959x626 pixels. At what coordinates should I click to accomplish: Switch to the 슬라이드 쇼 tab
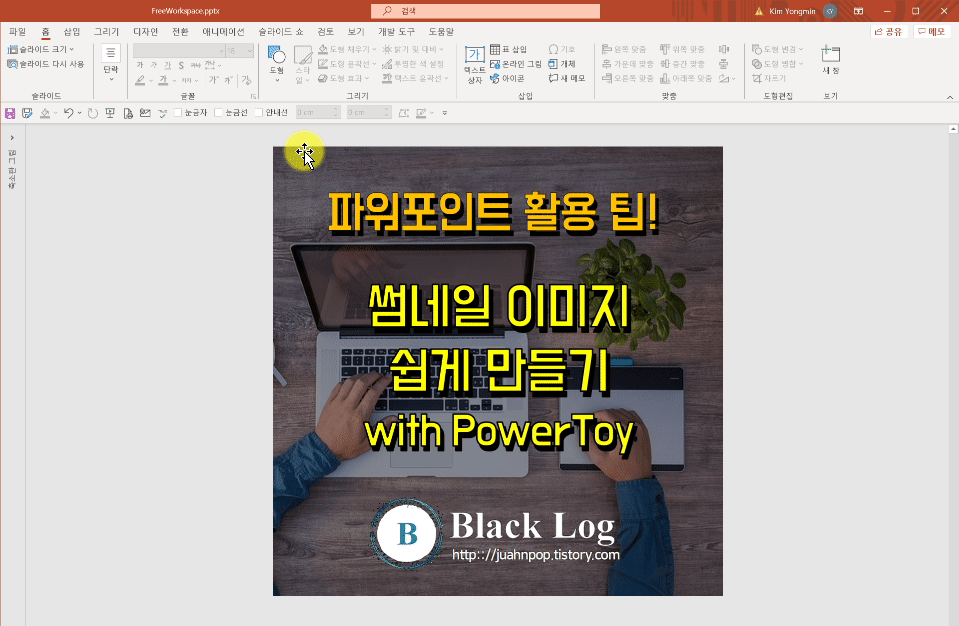click(x=281, y=32)
